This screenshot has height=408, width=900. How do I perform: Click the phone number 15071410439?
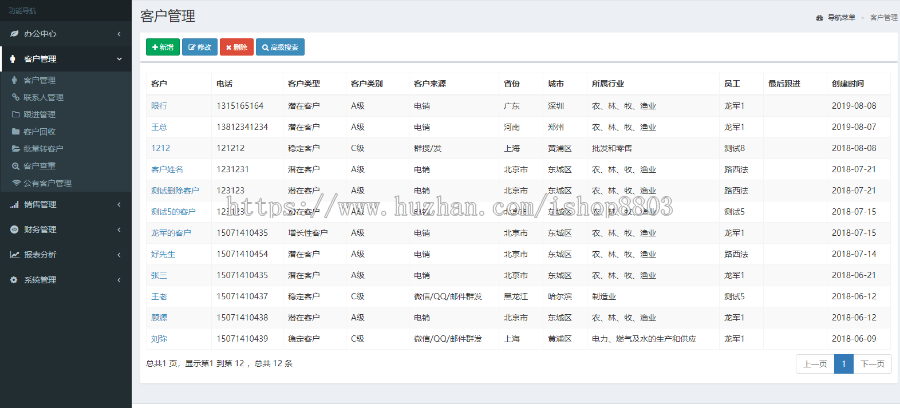(x=242, y=339)
